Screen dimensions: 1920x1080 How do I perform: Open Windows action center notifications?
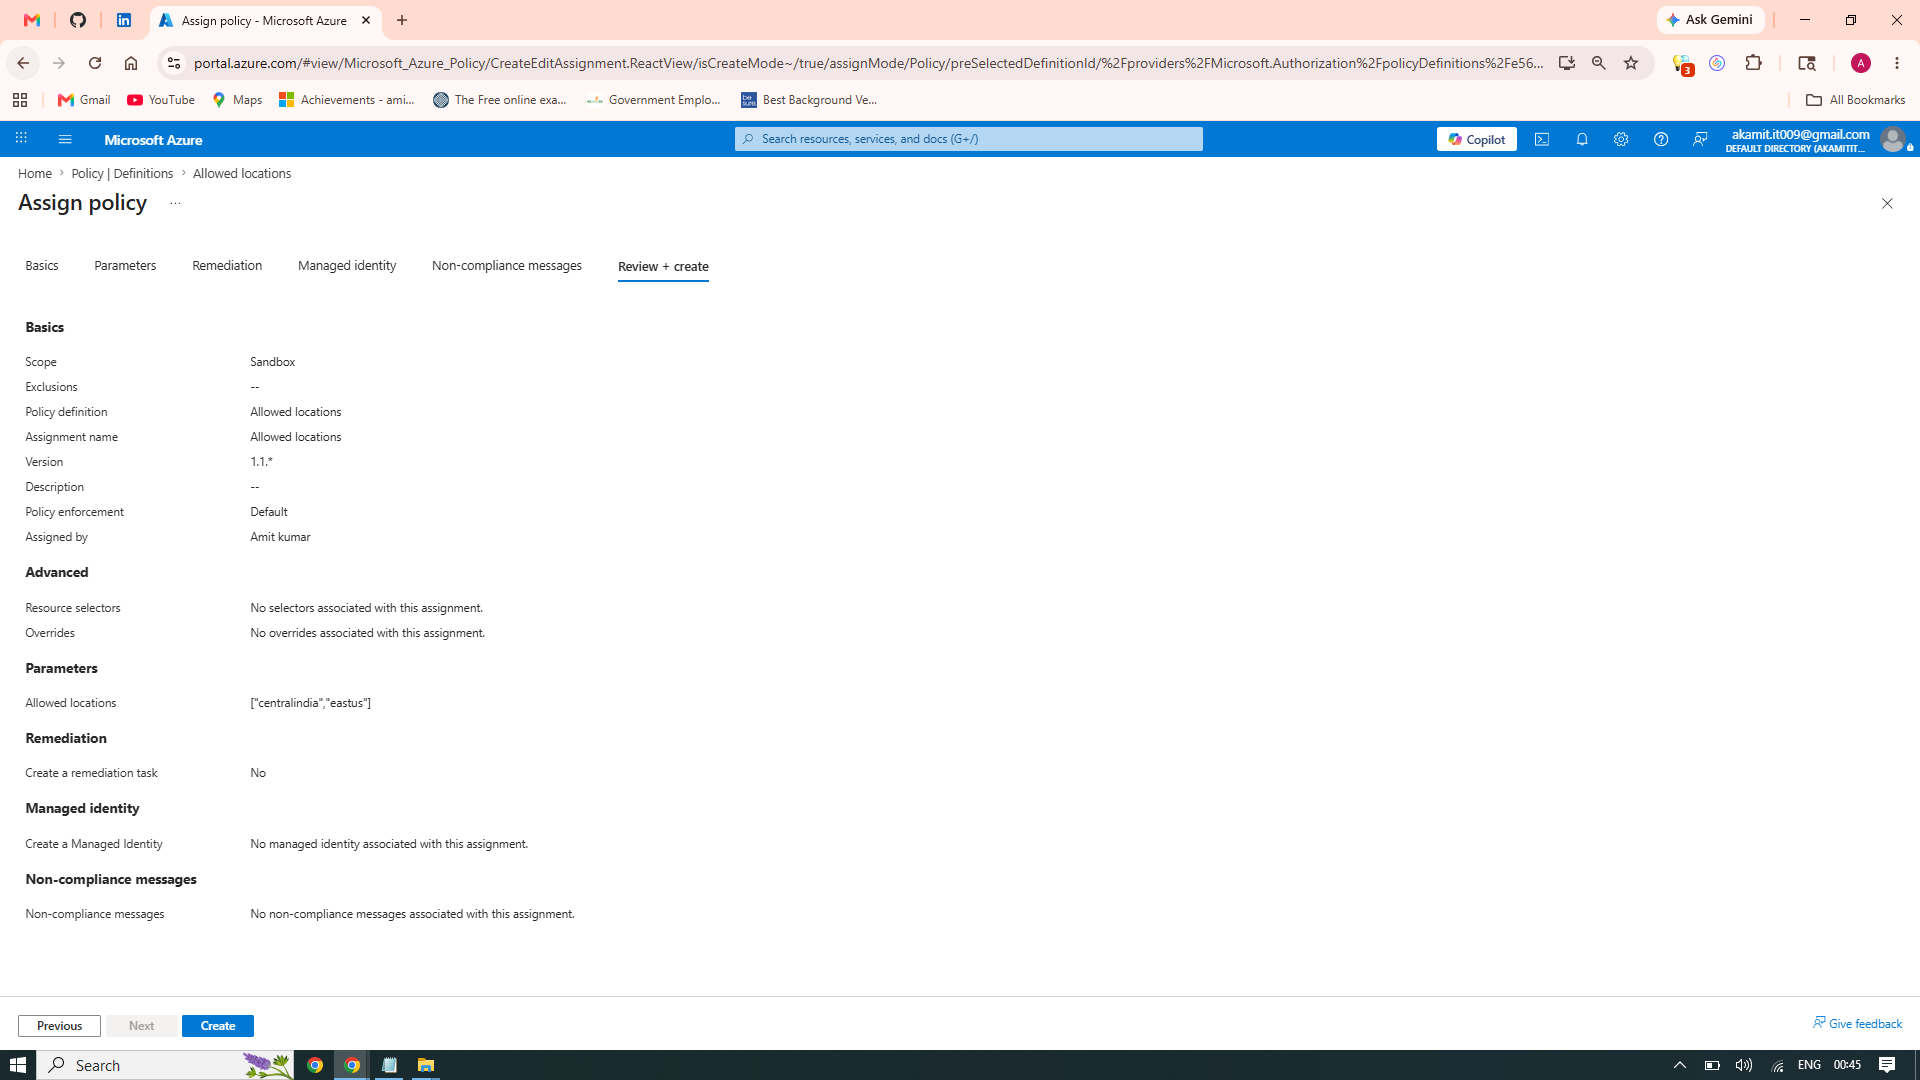[1887, 1065]
